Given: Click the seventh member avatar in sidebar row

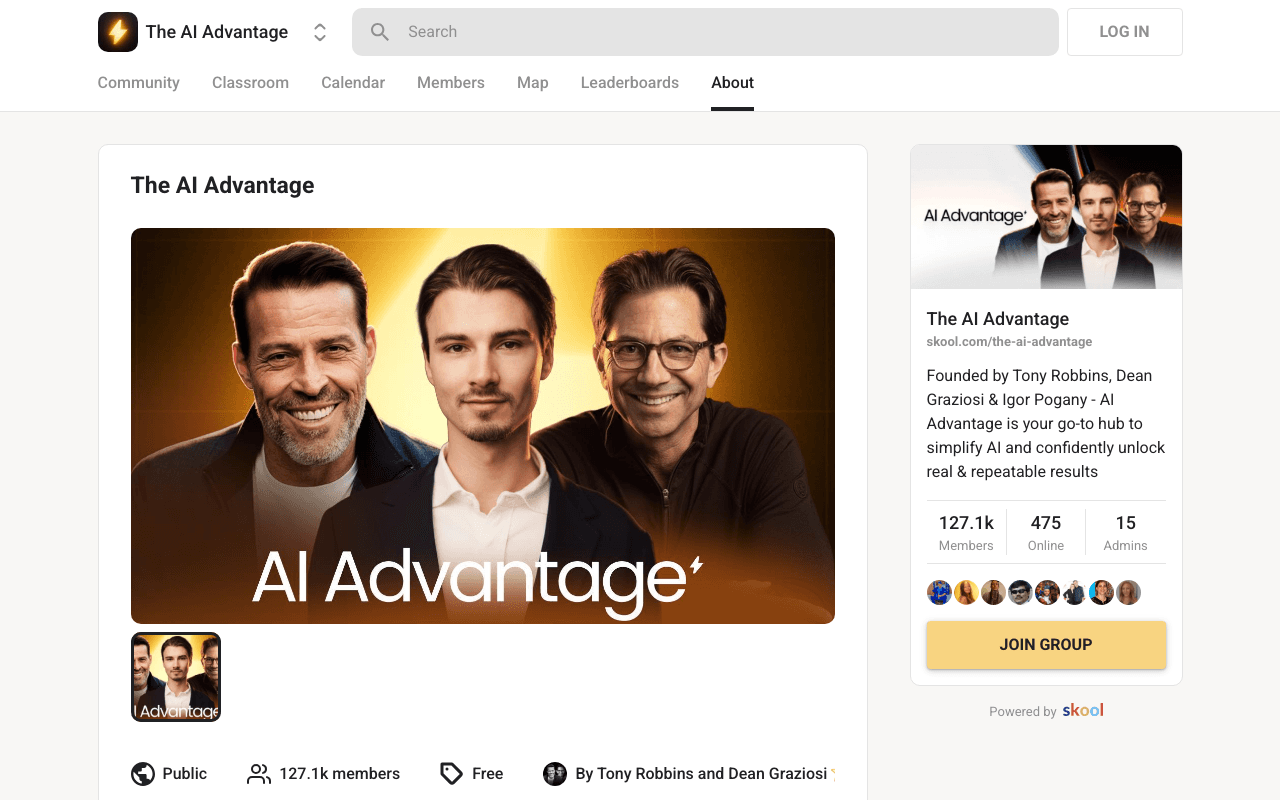Looking at the screenshot, I should pyautogui.click(x=1101, y=593).
